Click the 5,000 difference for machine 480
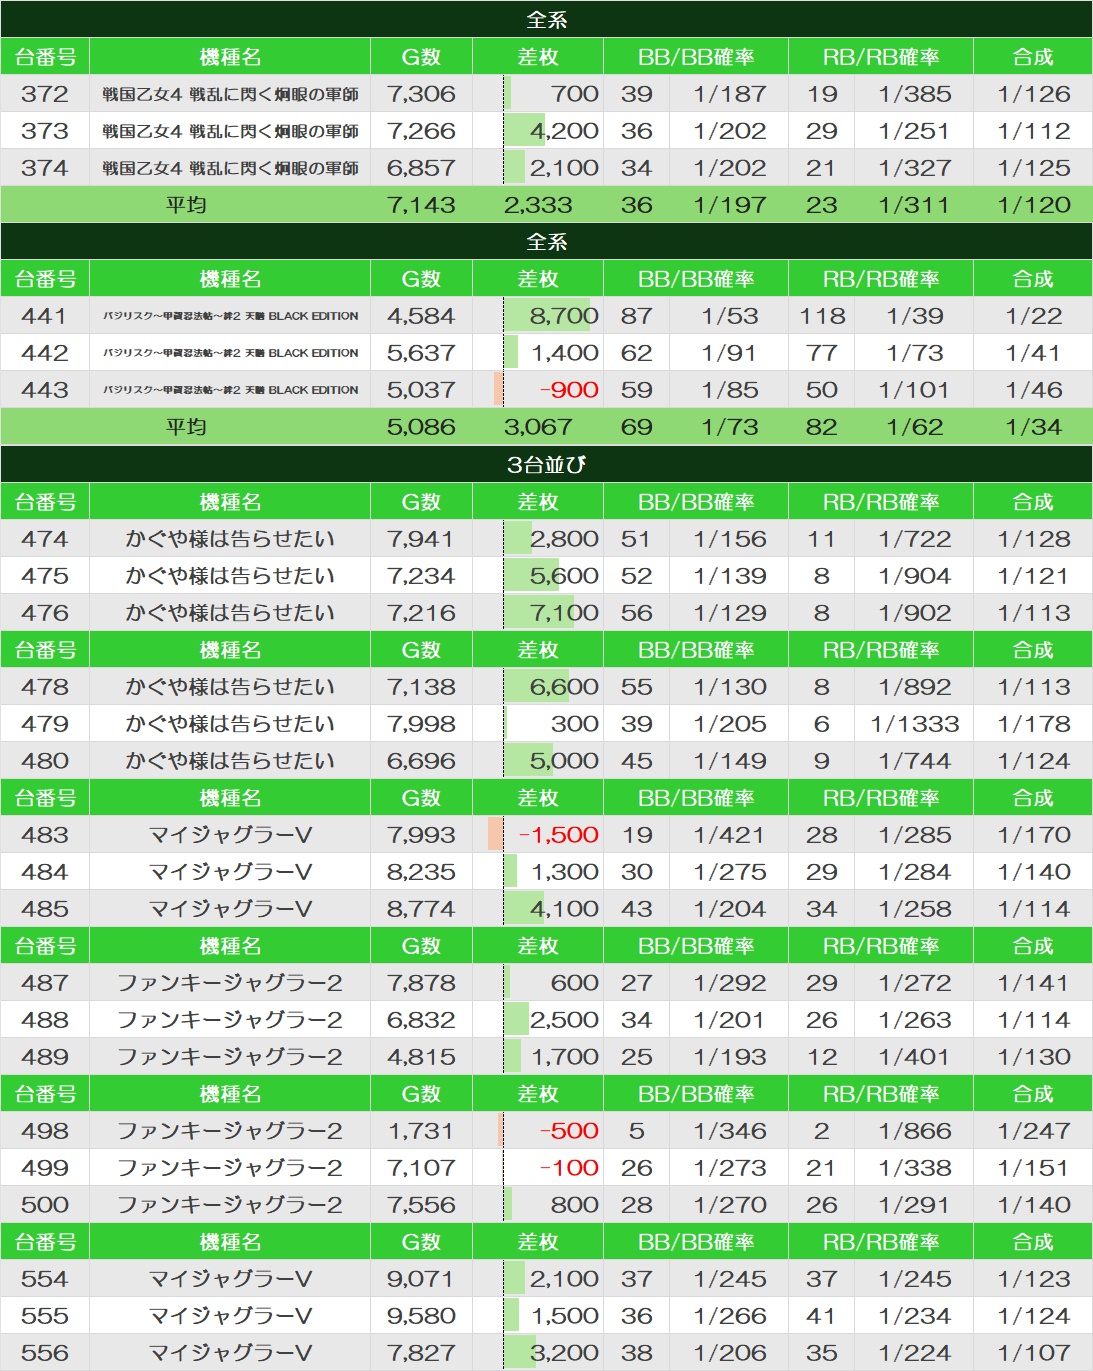The image size is (1093, 1371). [x=564, y=761]
